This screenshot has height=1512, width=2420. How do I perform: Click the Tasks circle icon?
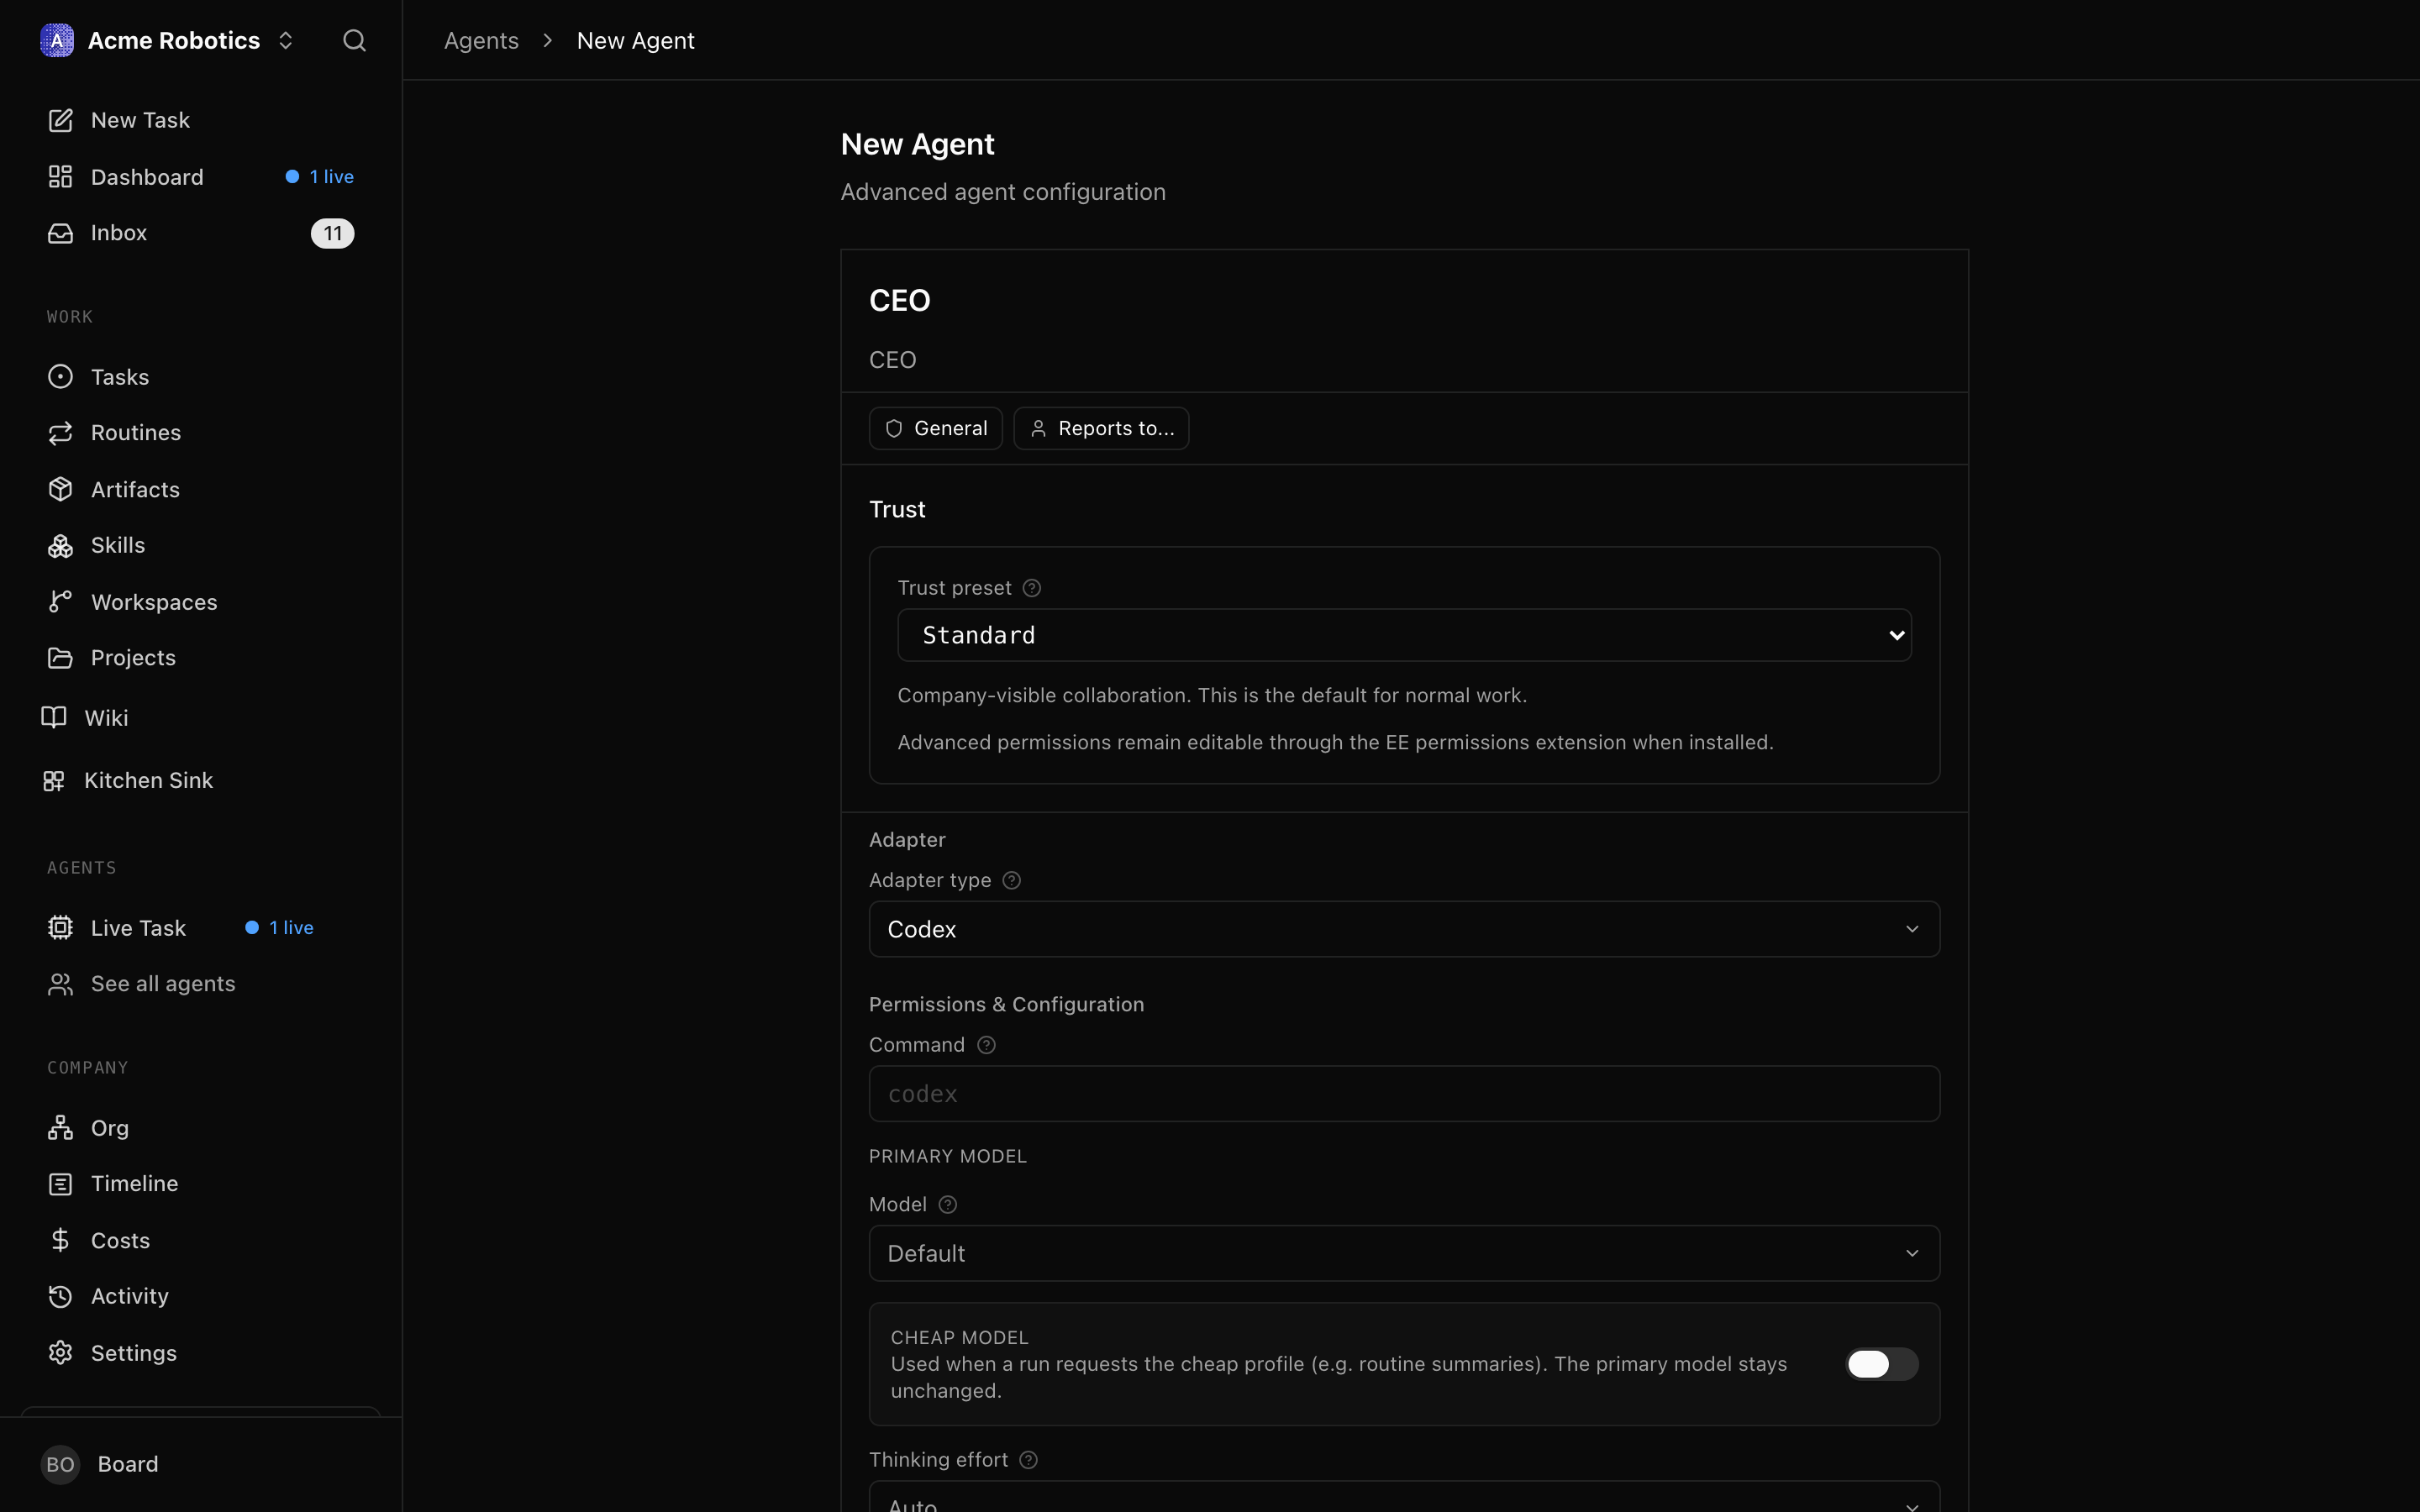[x=60, y=377]
